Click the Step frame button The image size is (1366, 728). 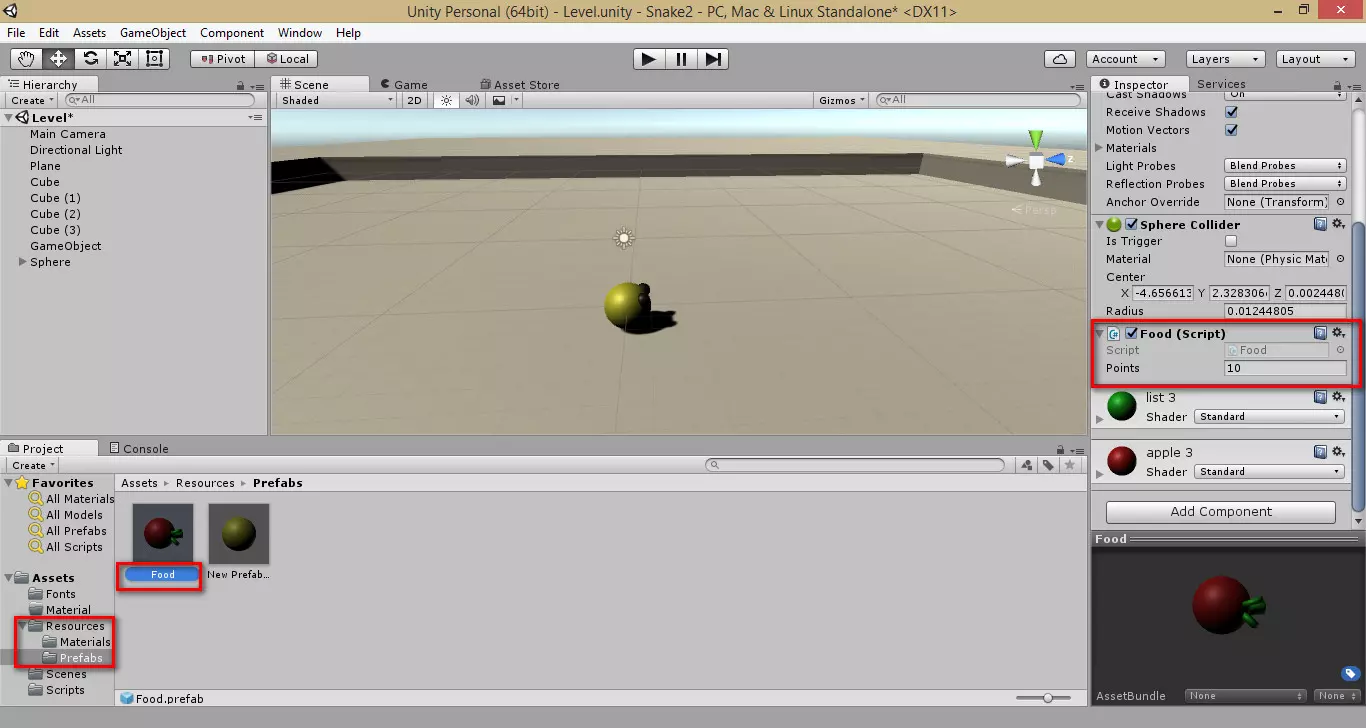[712, 59]
